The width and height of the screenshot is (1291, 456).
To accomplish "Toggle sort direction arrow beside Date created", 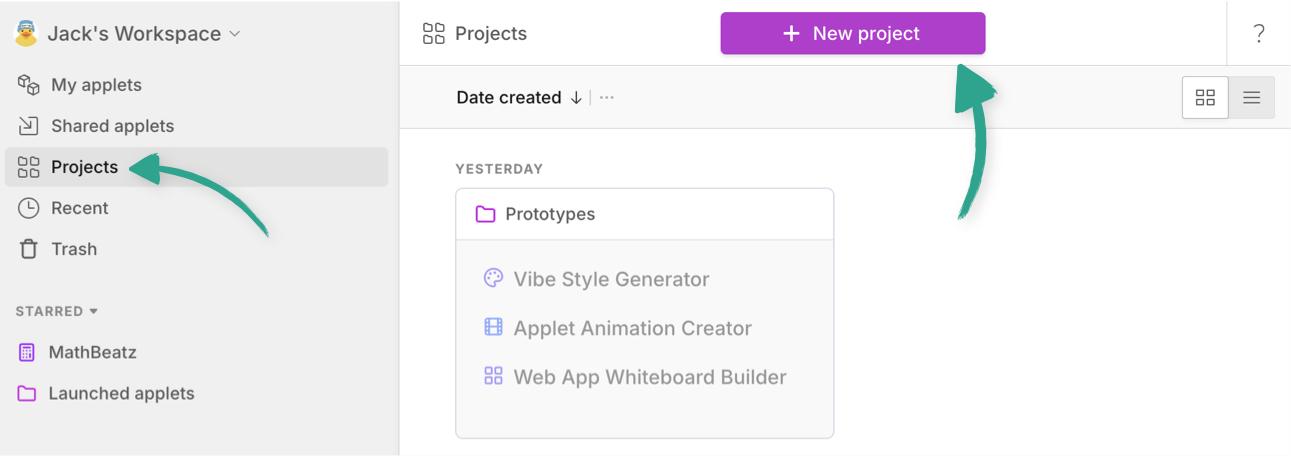I will tap(576, 97).
